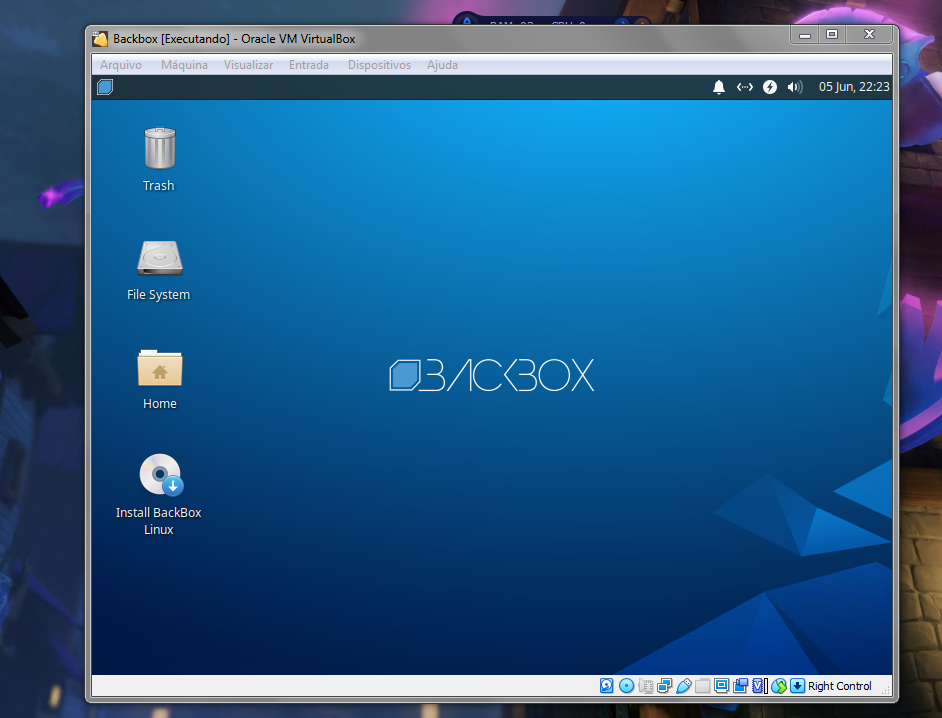Open the File System desktop icon
Viewport: 942px width, 718px height.
[x=159, y=258]
